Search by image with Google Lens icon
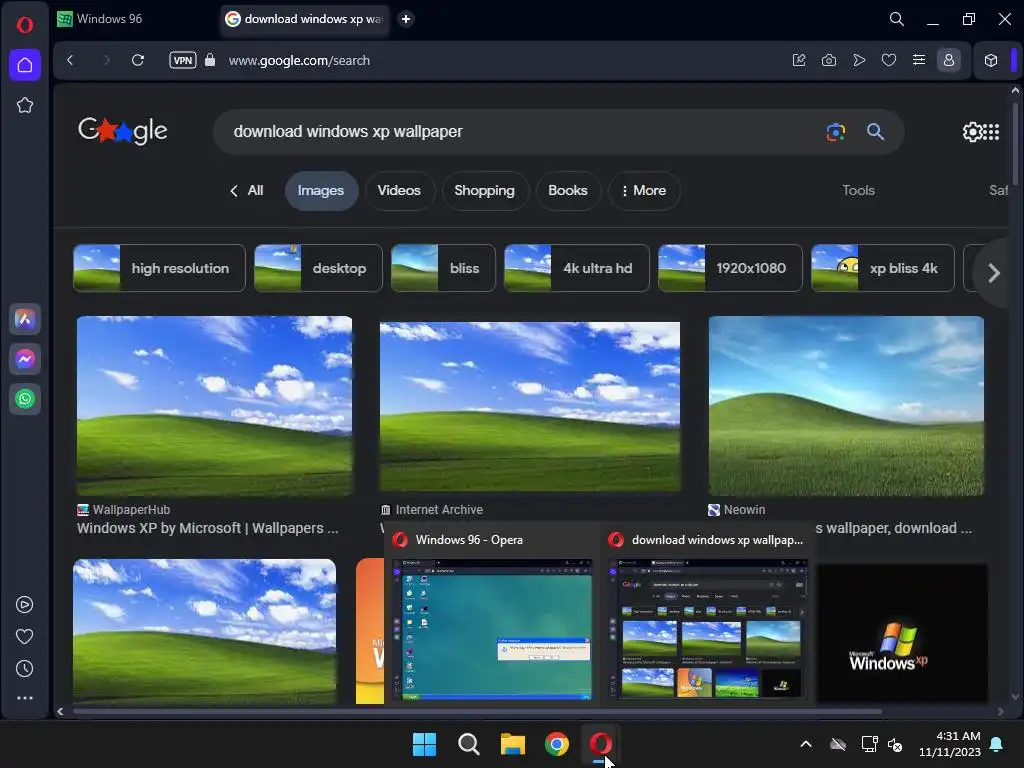The height and width of the screenshot is (768, 1024). pos(835,131)
